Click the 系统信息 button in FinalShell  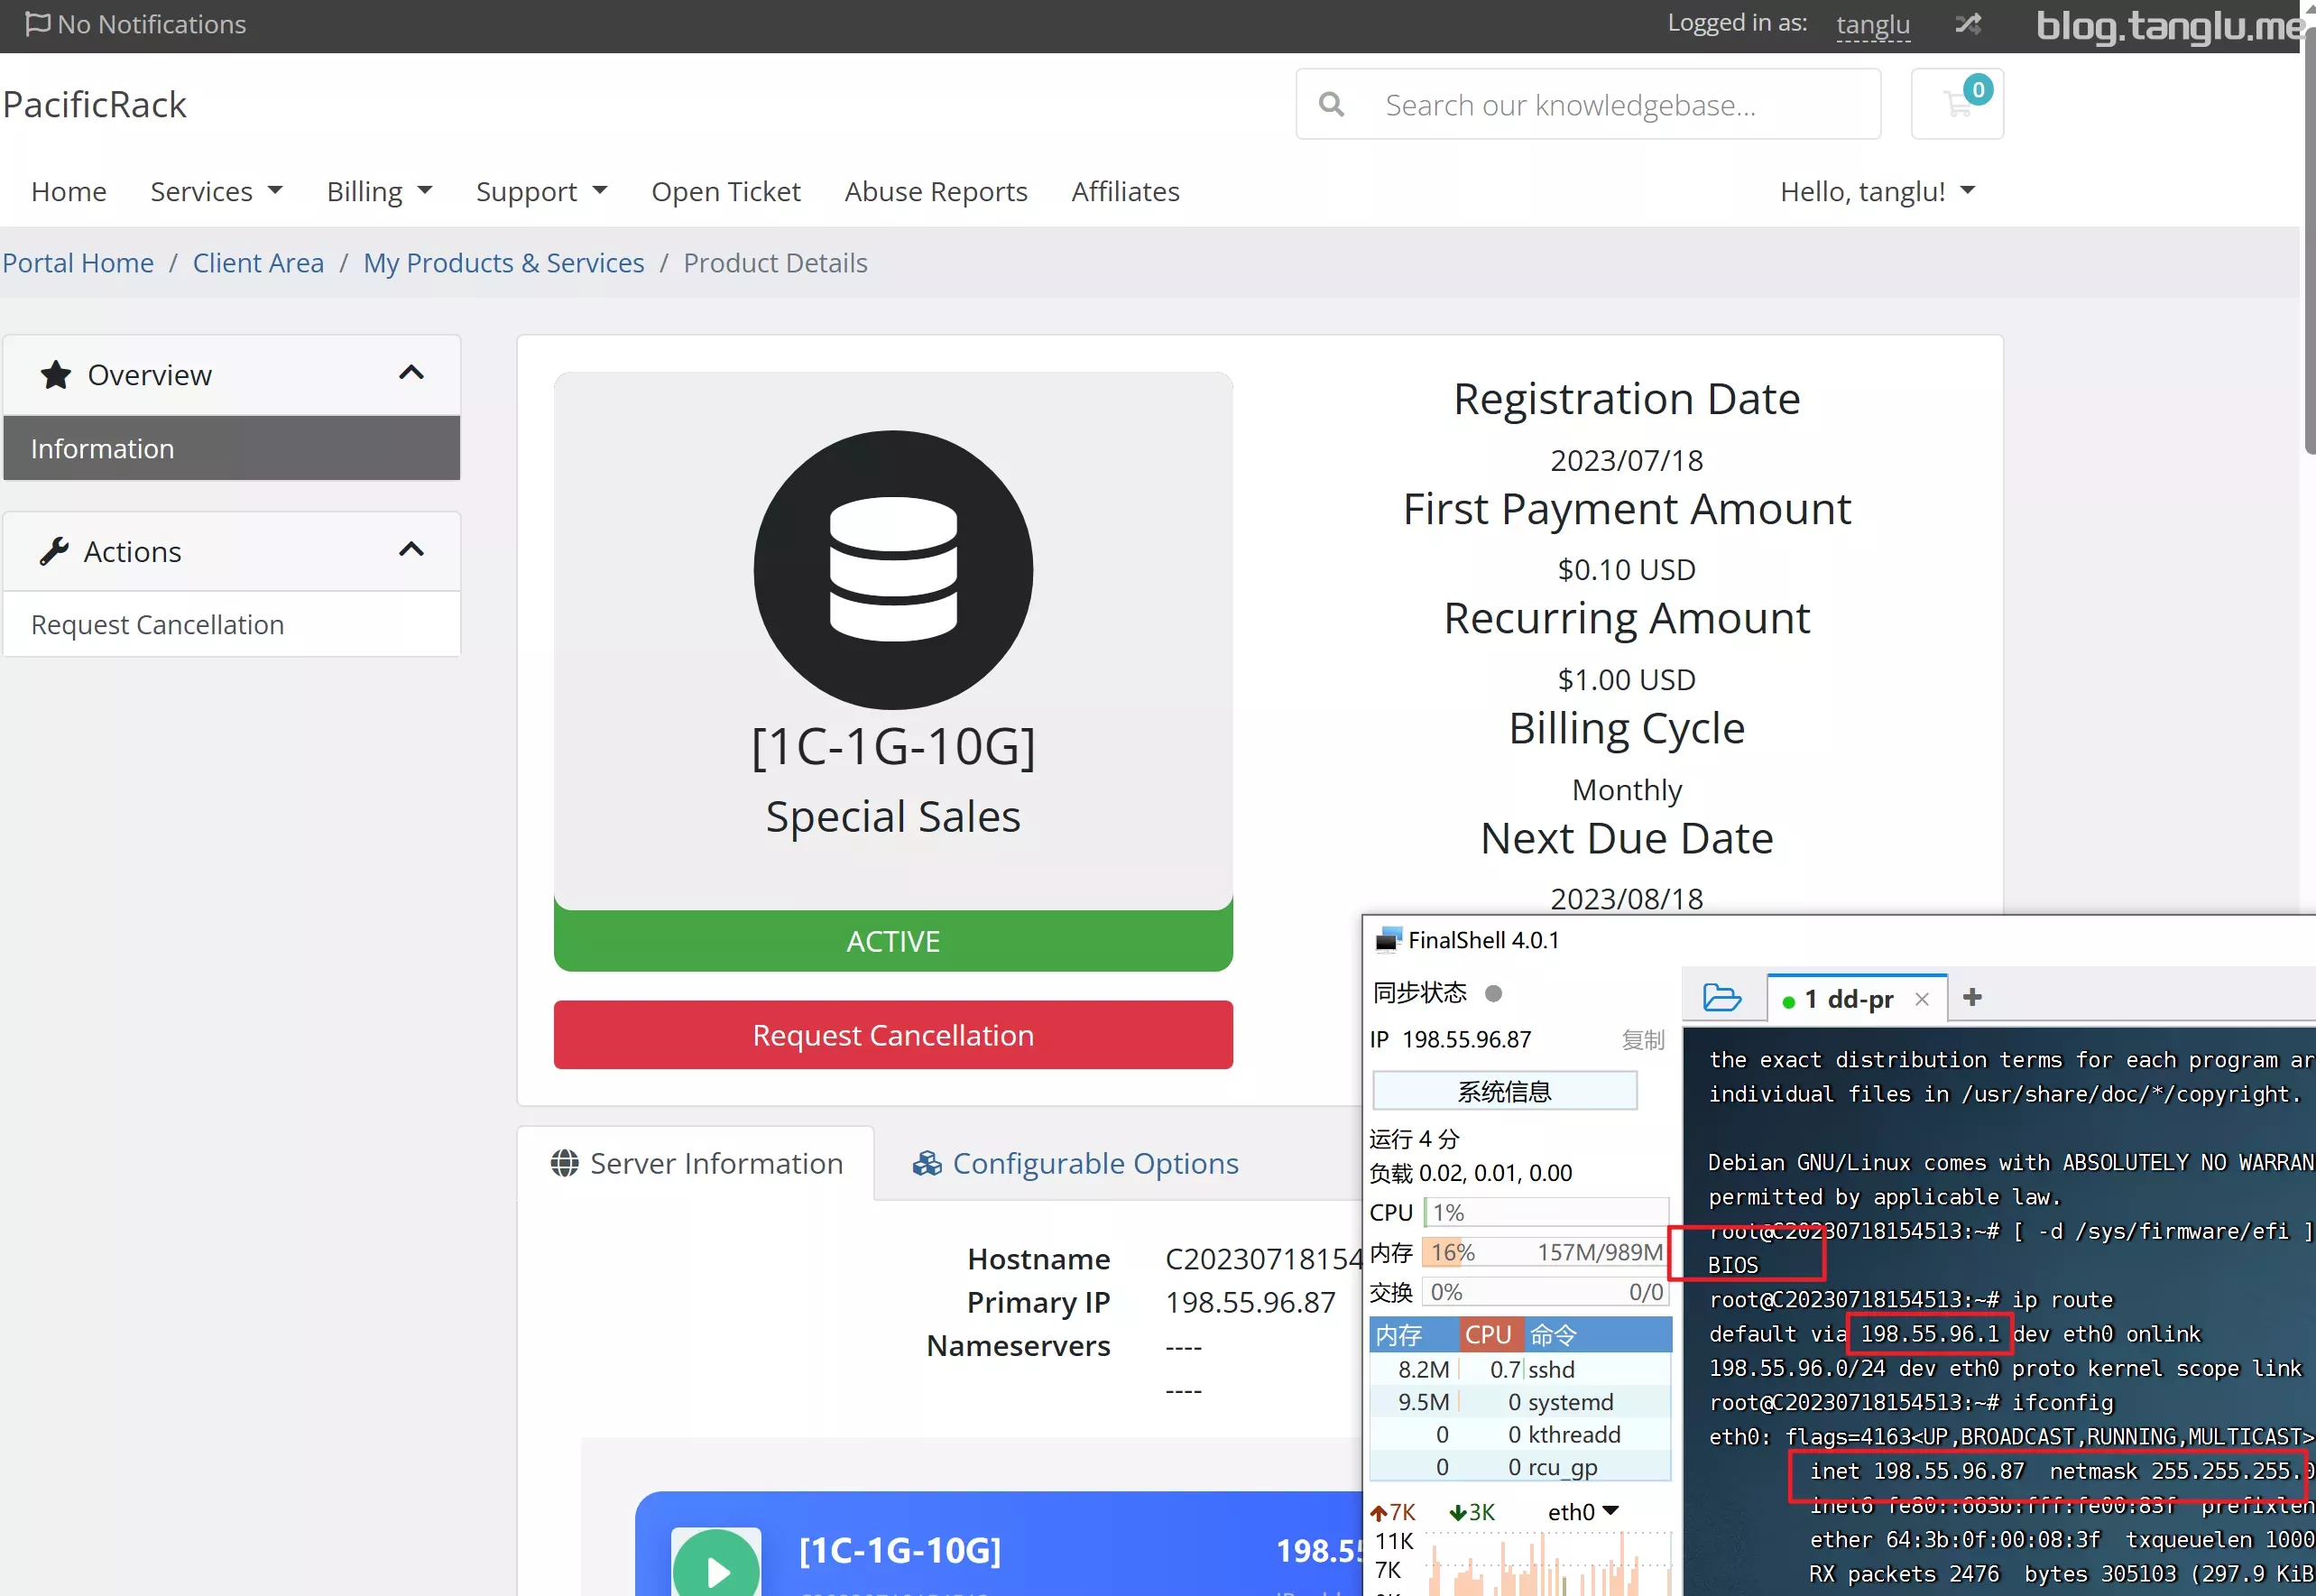[x=1504, y=1091]
